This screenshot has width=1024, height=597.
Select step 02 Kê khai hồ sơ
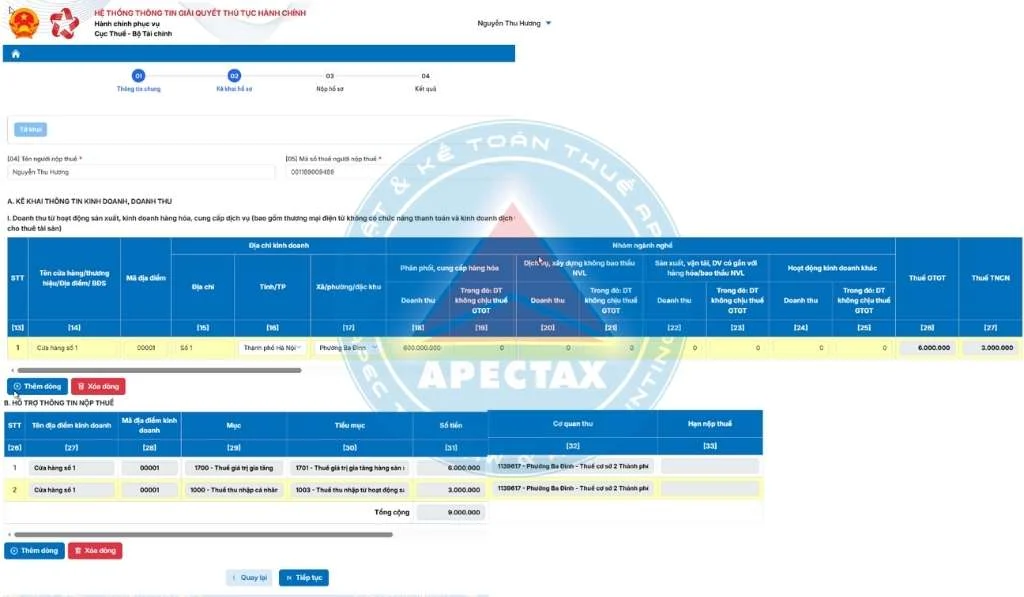(234, 76)
